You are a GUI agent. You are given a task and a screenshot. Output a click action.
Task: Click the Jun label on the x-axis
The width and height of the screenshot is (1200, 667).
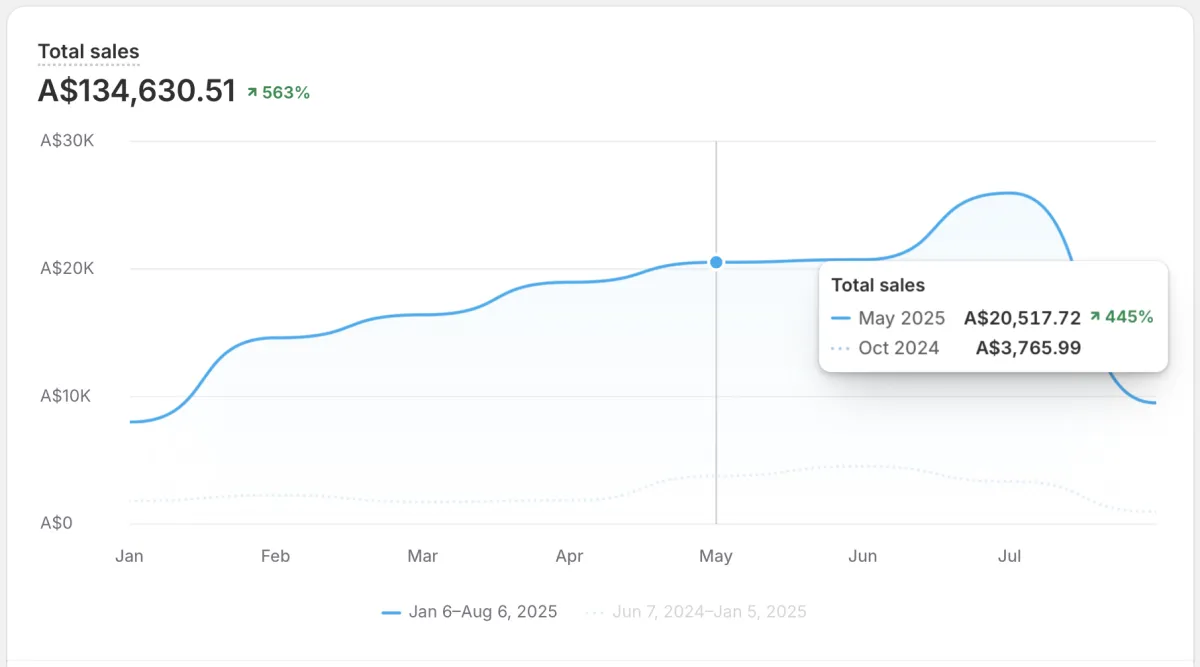[862, 556]
